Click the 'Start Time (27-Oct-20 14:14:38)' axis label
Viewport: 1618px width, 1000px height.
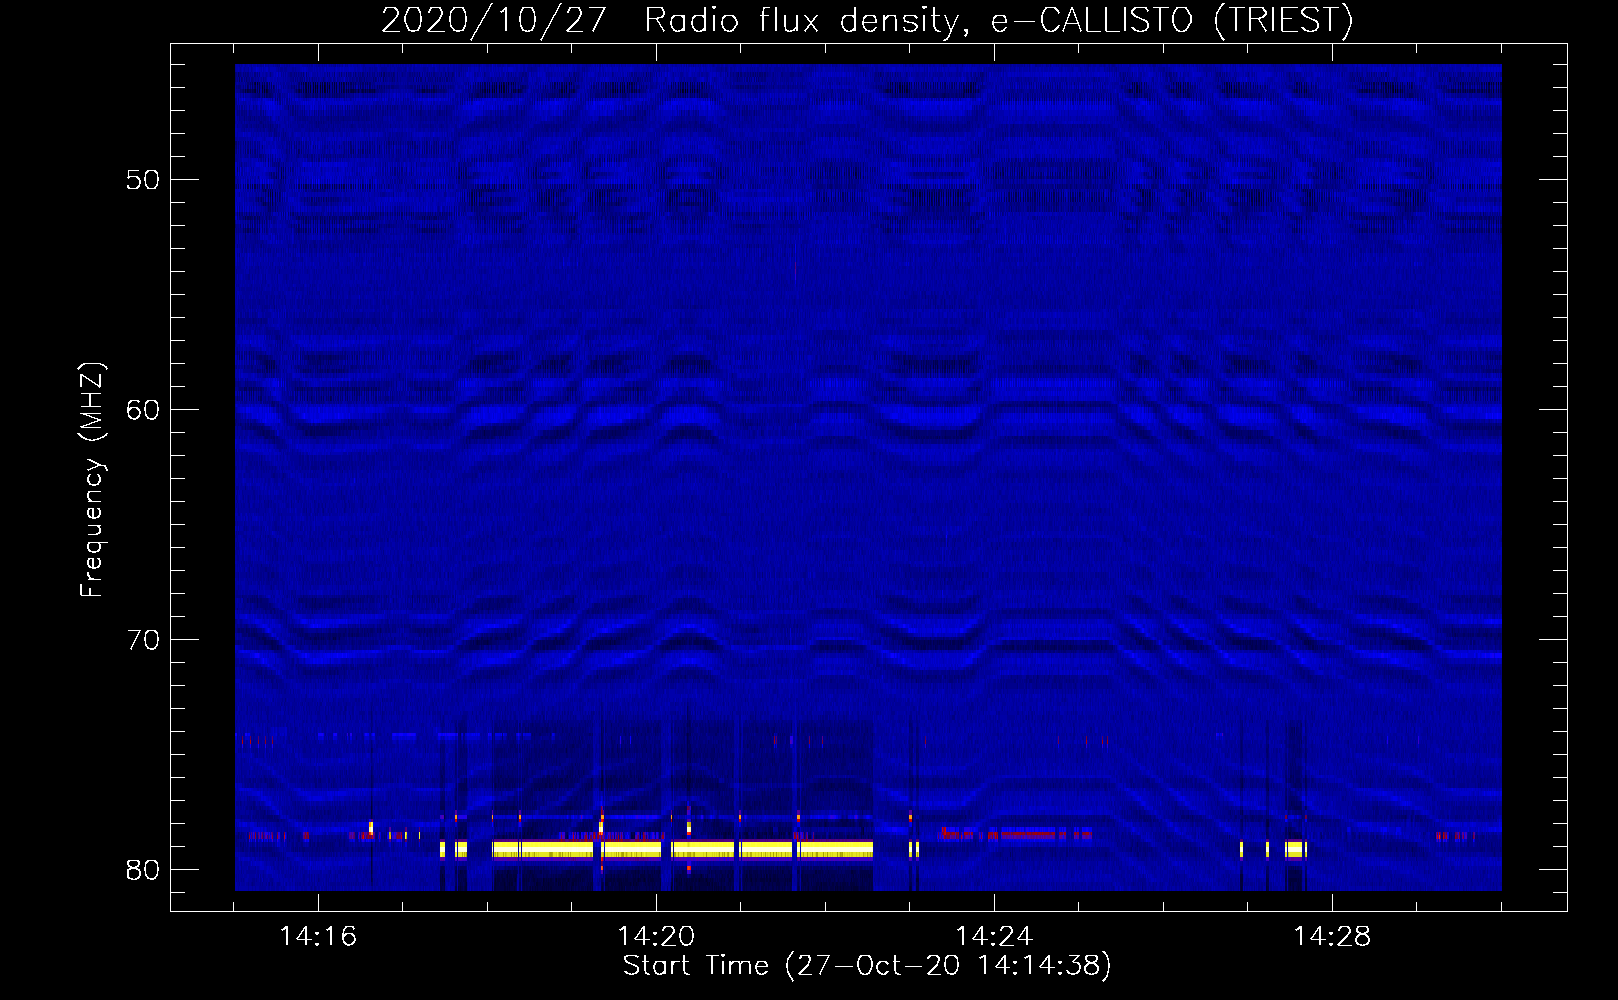tap(866, 966)
